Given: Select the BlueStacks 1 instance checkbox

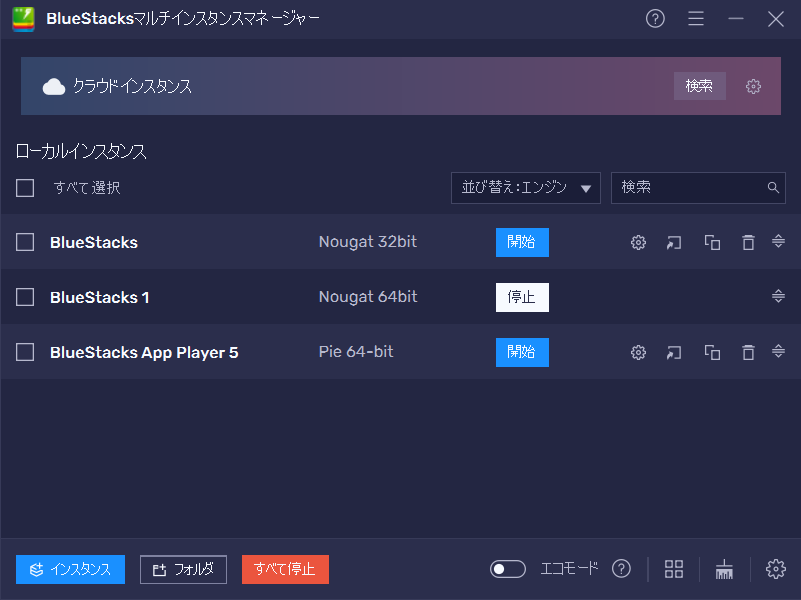Looking at the screenshot, I should click(x=25, y=297).
